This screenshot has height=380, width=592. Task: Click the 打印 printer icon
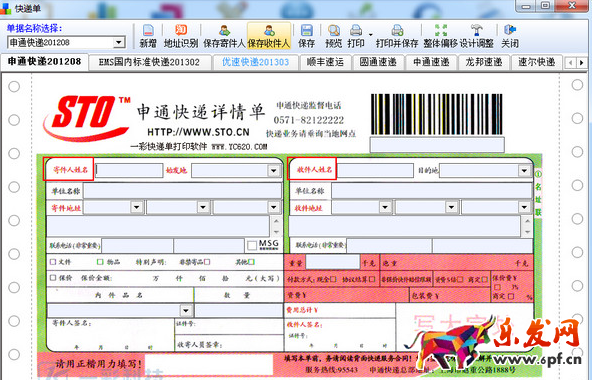coord(356,30)
